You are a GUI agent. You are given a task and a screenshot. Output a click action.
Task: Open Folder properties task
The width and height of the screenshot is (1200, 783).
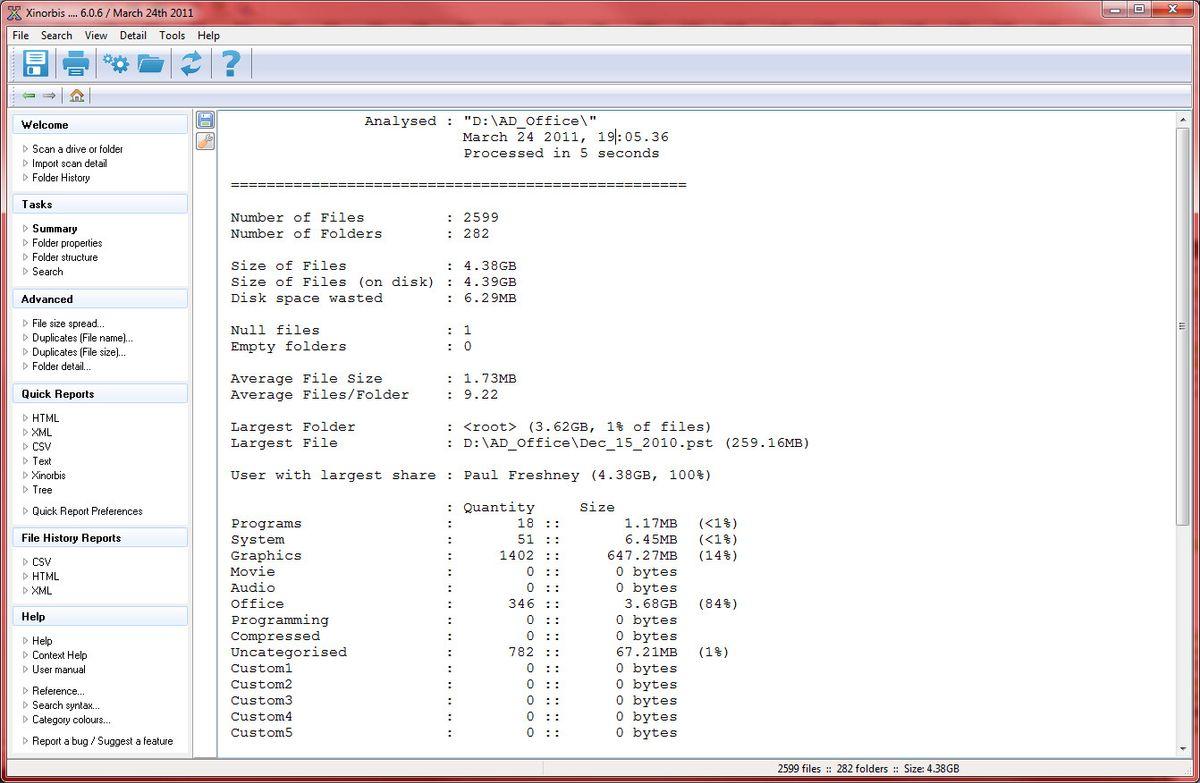67,243
